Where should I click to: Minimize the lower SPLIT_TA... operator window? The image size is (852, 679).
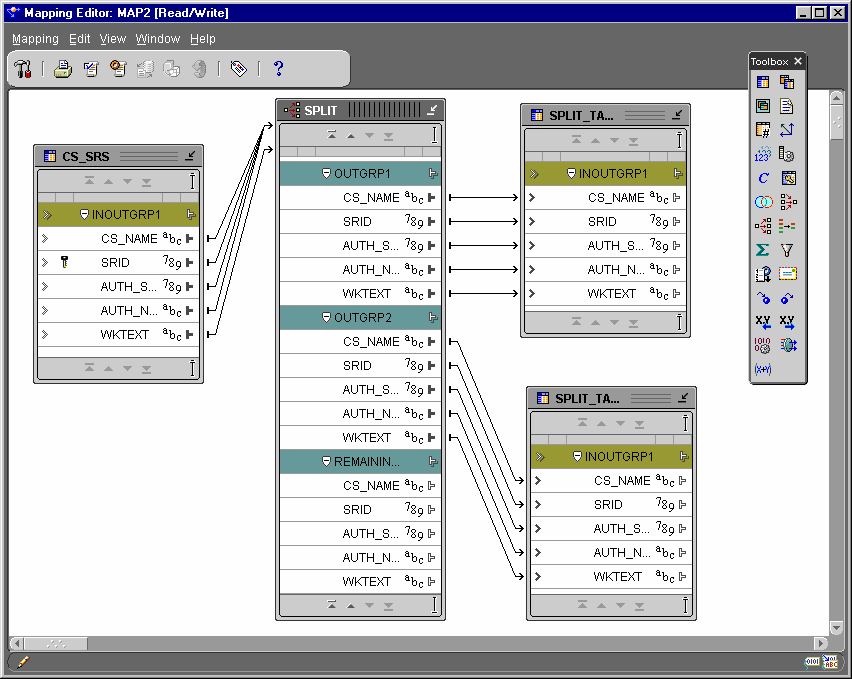pos(683,398)
